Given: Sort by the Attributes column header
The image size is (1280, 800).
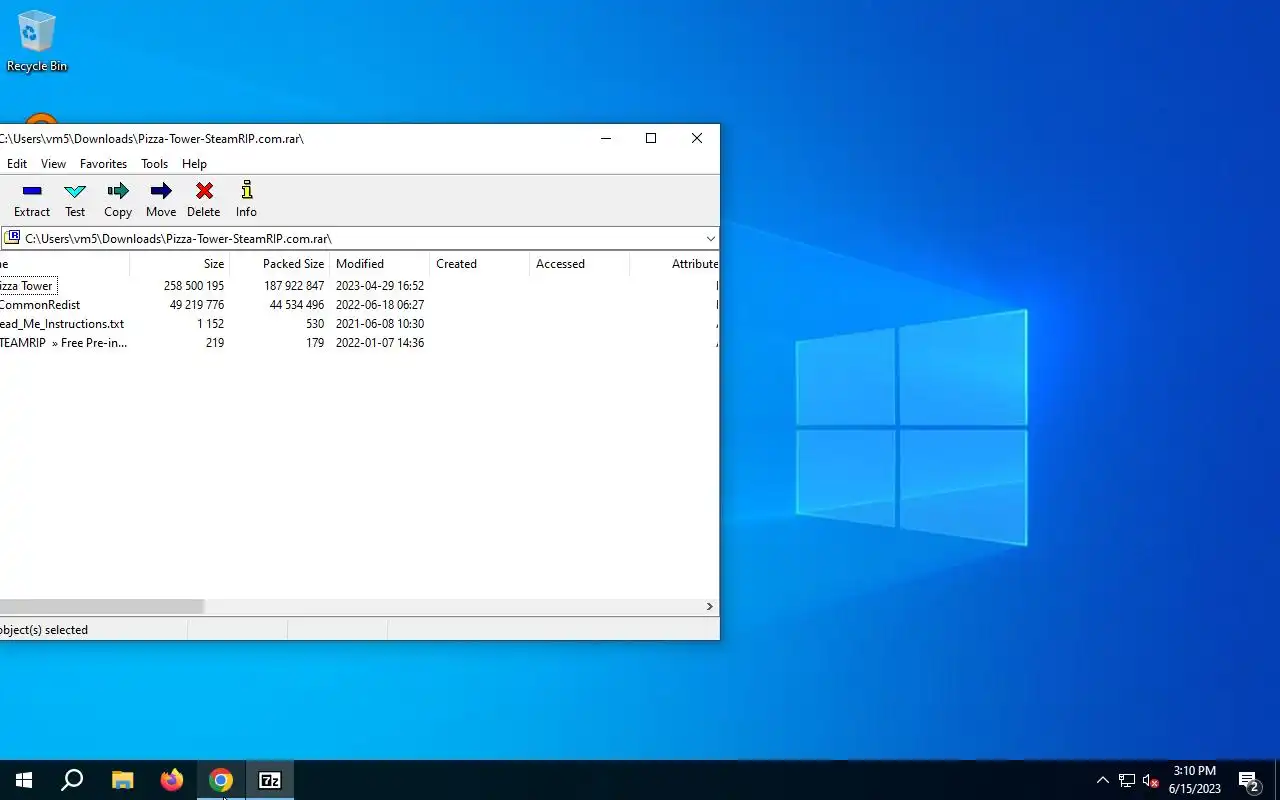Looking at the screenshot, I should (x=675, y=264).
